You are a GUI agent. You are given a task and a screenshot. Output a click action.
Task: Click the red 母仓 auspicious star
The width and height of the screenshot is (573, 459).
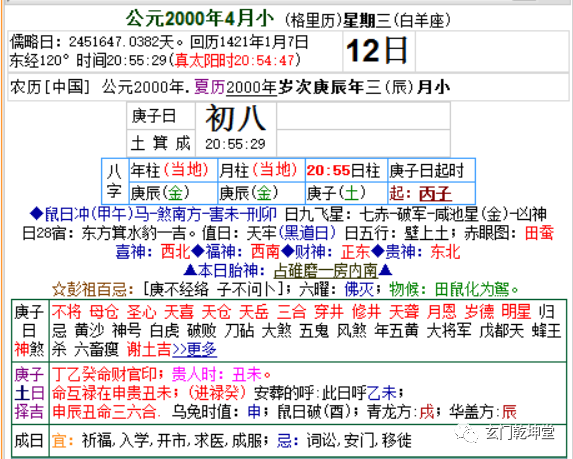point(104,312)
